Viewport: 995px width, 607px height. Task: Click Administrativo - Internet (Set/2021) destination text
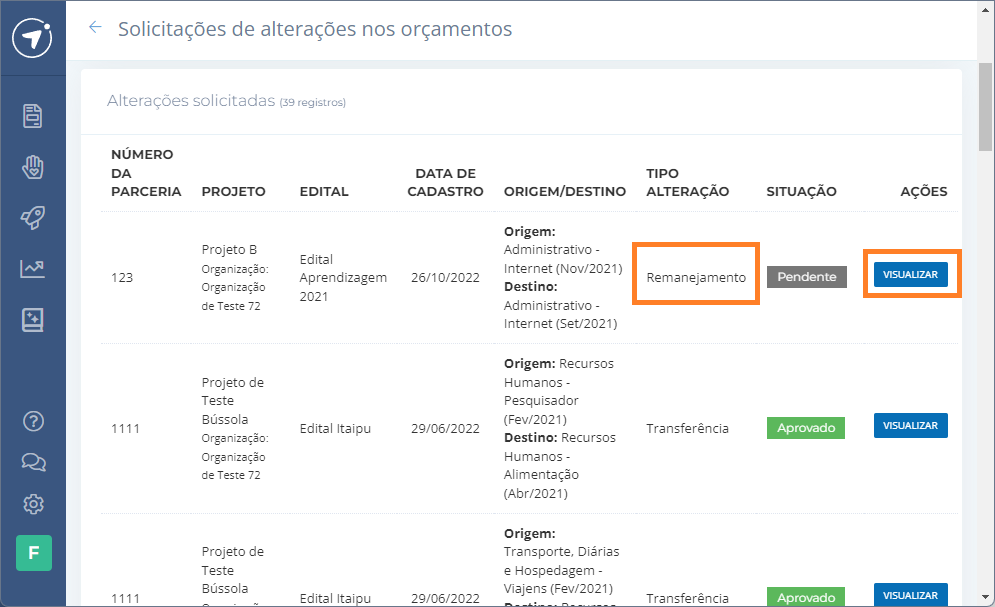(560, 315)
